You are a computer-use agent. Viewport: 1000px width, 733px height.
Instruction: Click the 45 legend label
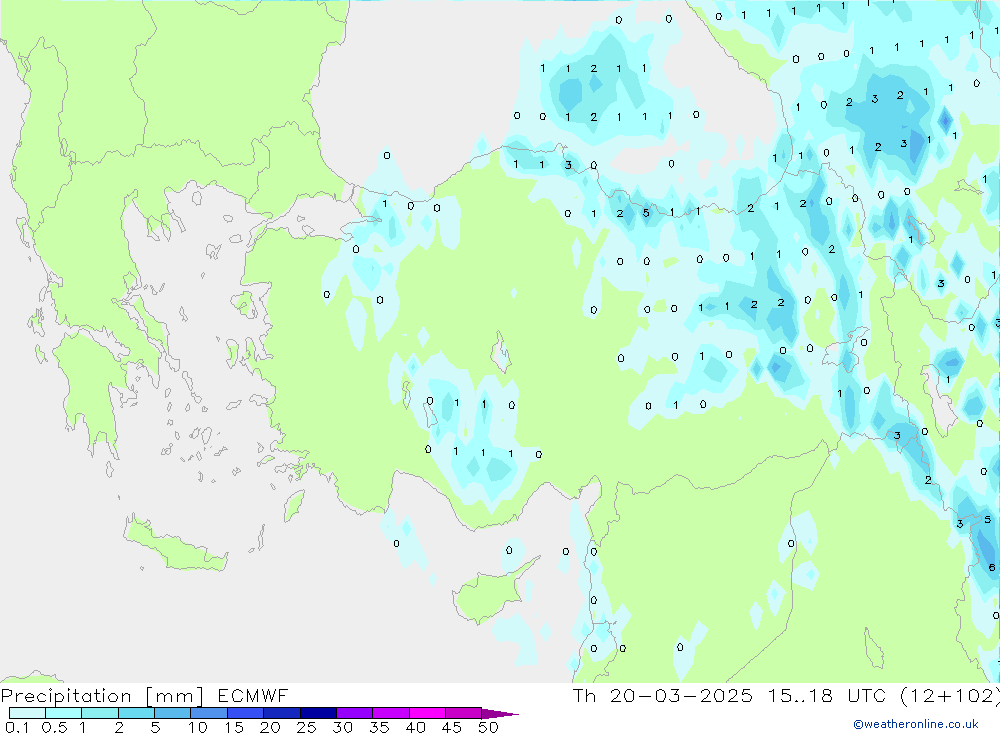pyautogui.click(x=452, y=727)
